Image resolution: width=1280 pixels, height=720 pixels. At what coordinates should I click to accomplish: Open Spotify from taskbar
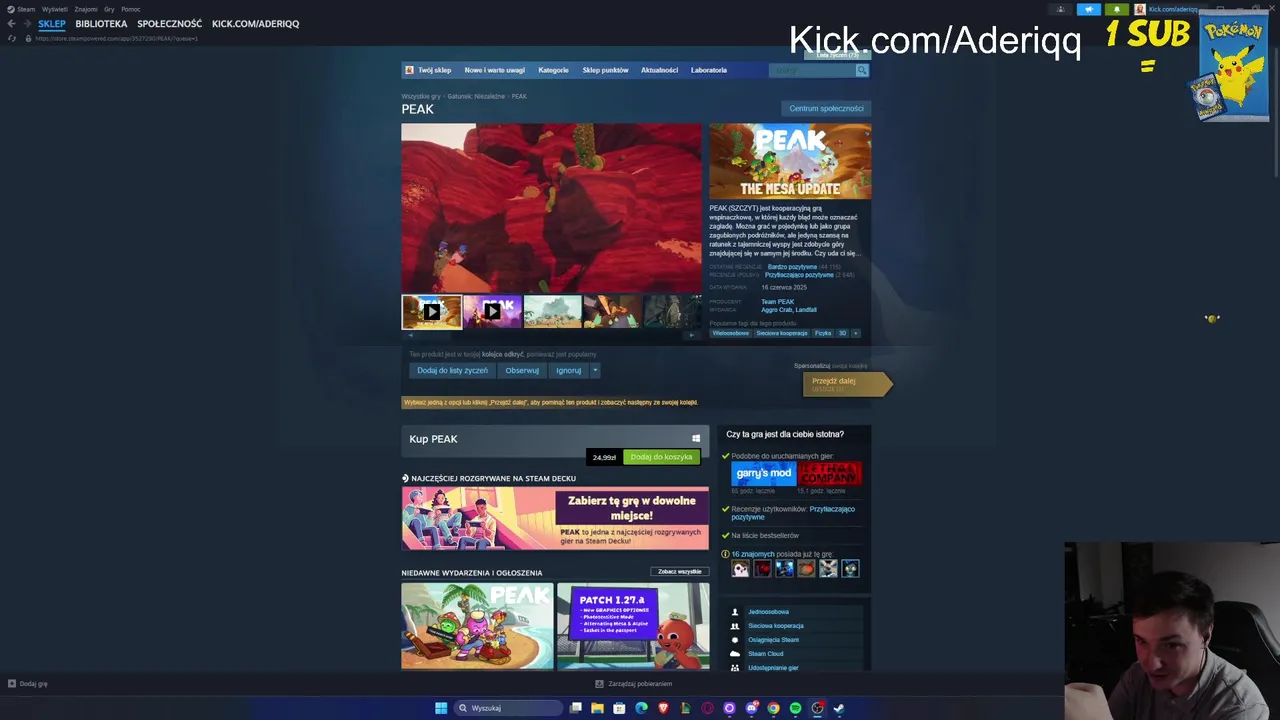795,708
